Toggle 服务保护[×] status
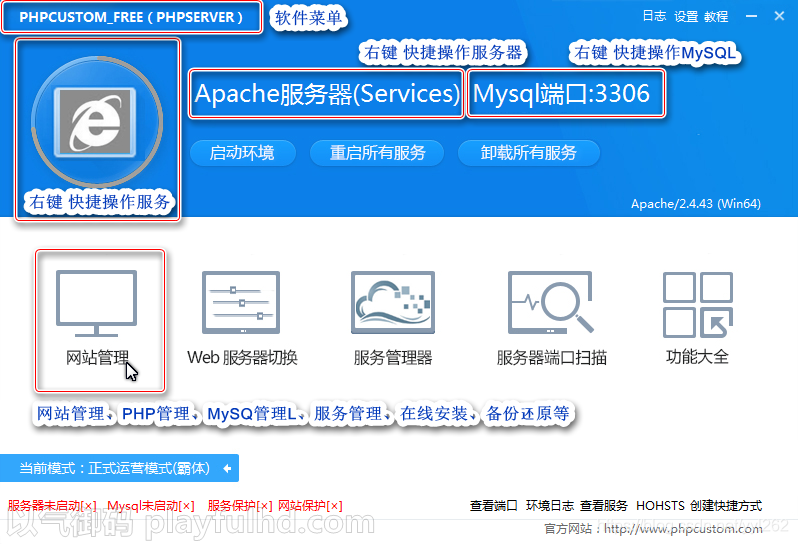Viewport: 798px width, 544px height. pos(240,506)
